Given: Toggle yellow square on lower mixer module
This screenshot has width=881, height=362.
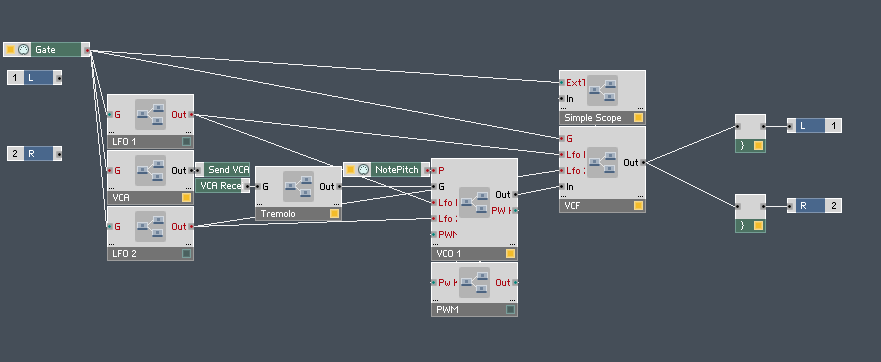Looking at the screenshot, I should (758, 226).
